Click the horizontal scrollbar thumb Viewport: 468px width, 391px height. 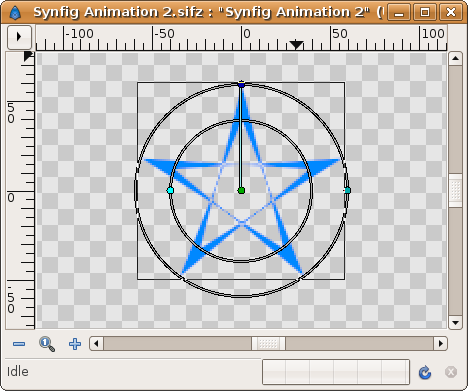coord(268,343)
